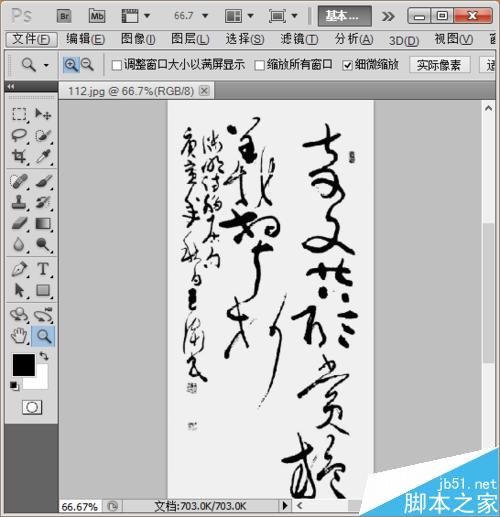Select the Rectangular Marquee tool
500x517 pixels.
pos(19,114)
